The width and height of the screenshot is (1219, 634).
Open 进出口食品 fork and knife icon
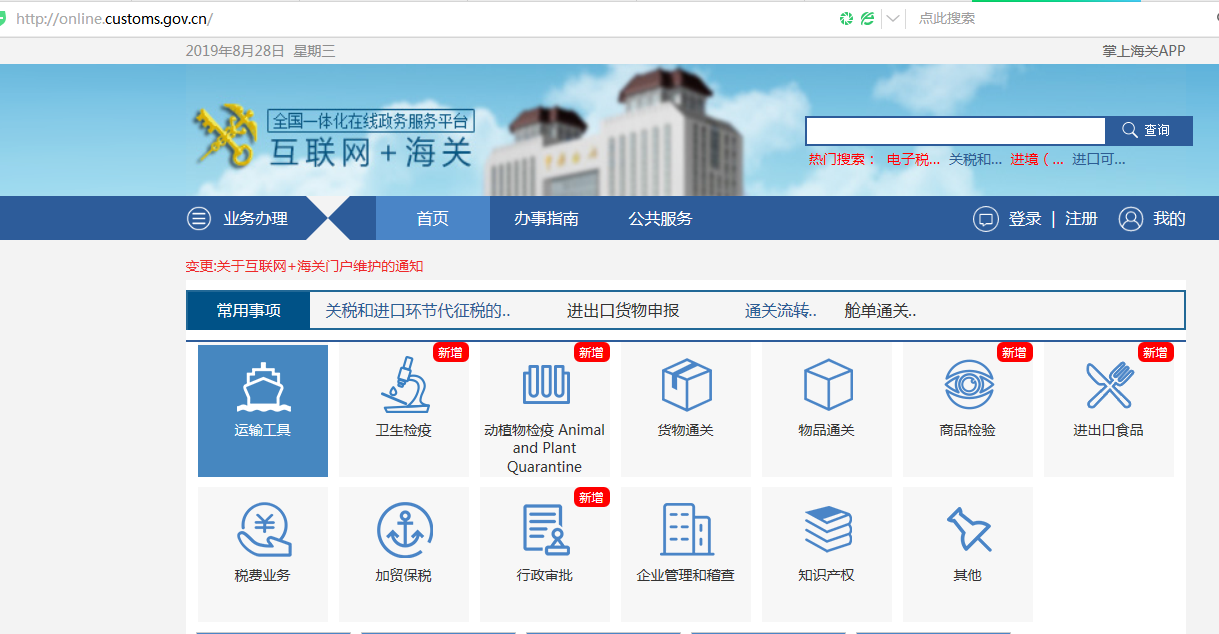click(1109, 385)
